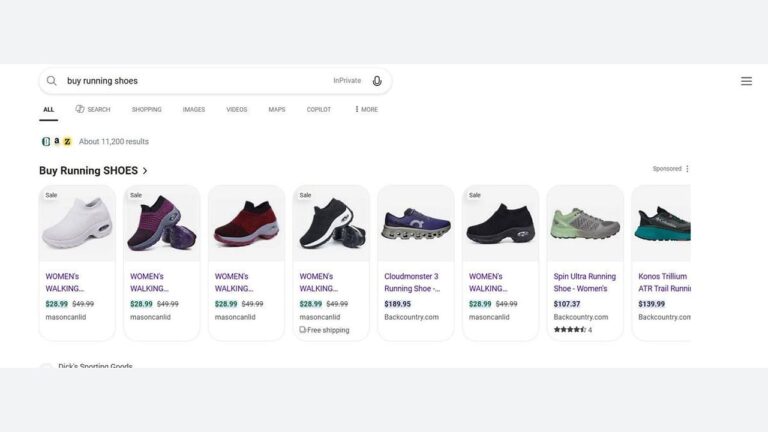Click the green source icon beside results count
Viewport: 768px width, 432px height.
pyautogui.click(x=46, y=142)
